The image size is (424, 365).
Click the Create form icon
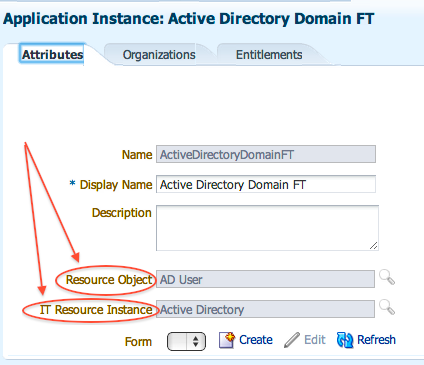click(x=227, y=340)
